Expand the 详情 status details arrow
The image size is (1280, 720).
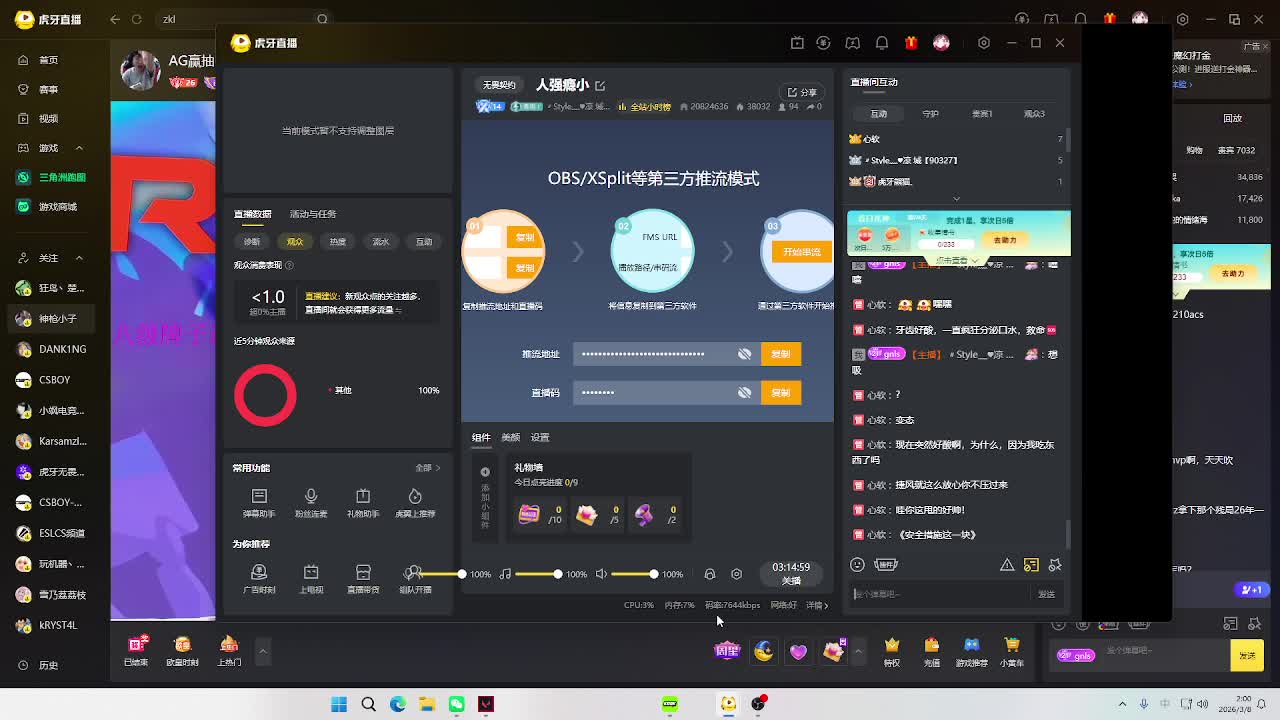click(817, 605)
